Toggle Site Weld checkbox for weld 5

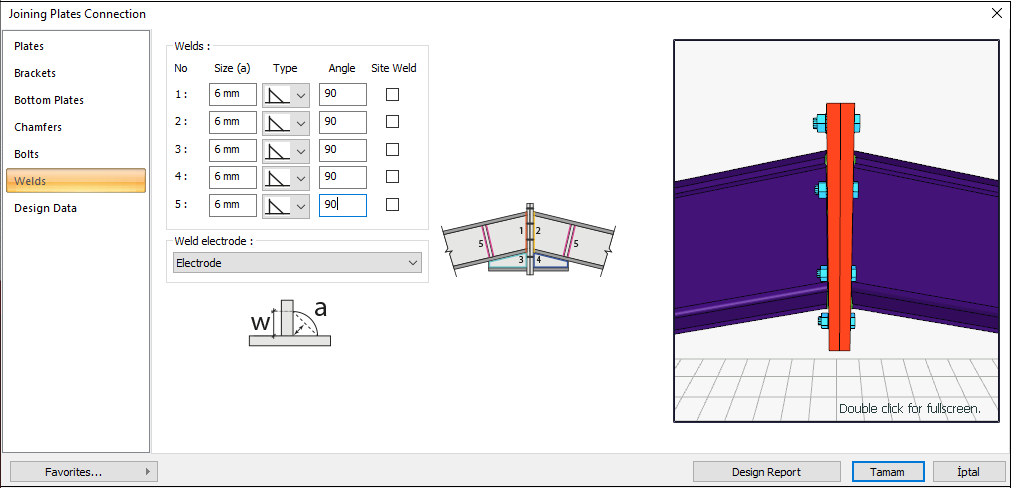pyautogui.click(x=392, y=204)
